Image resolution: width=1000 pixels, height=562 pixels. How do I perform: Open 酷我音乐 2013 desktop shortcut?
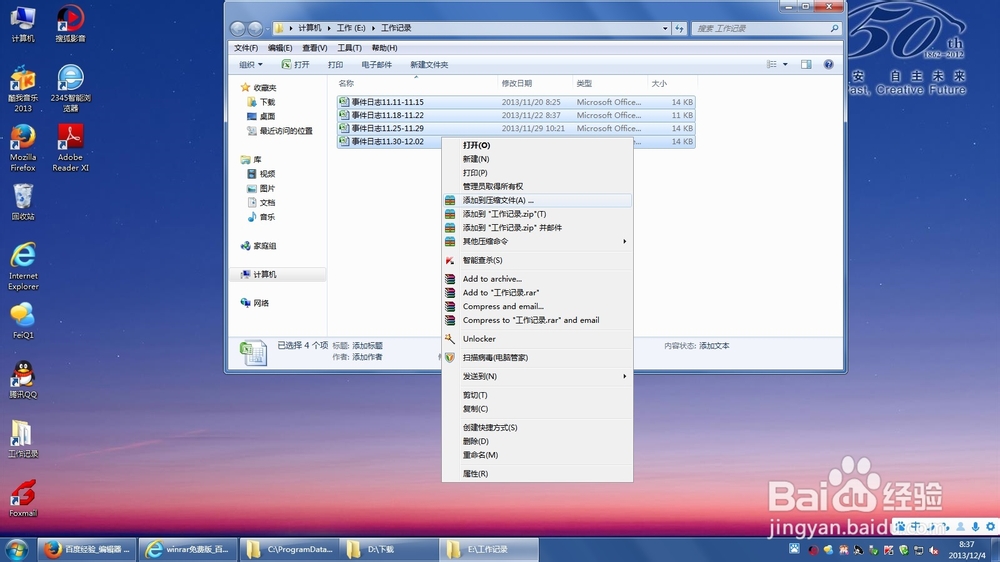(x=23, y=89)
